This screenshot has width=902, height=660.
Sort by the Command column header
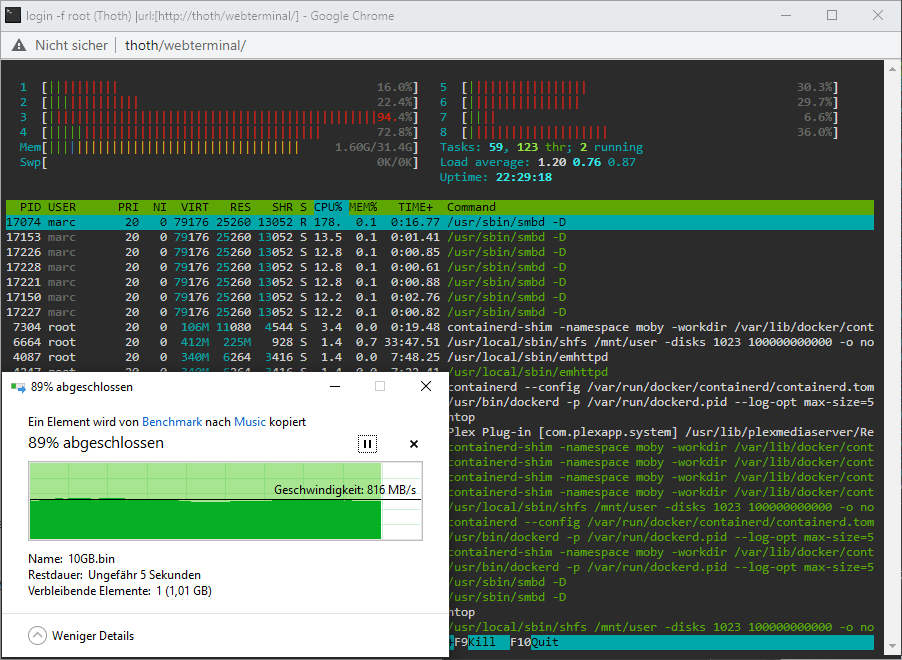[471, 207]
